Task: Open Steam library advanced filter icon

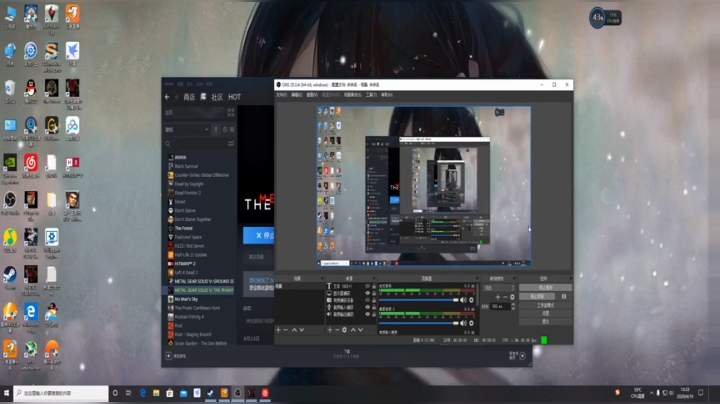Action: click(231, 144)
